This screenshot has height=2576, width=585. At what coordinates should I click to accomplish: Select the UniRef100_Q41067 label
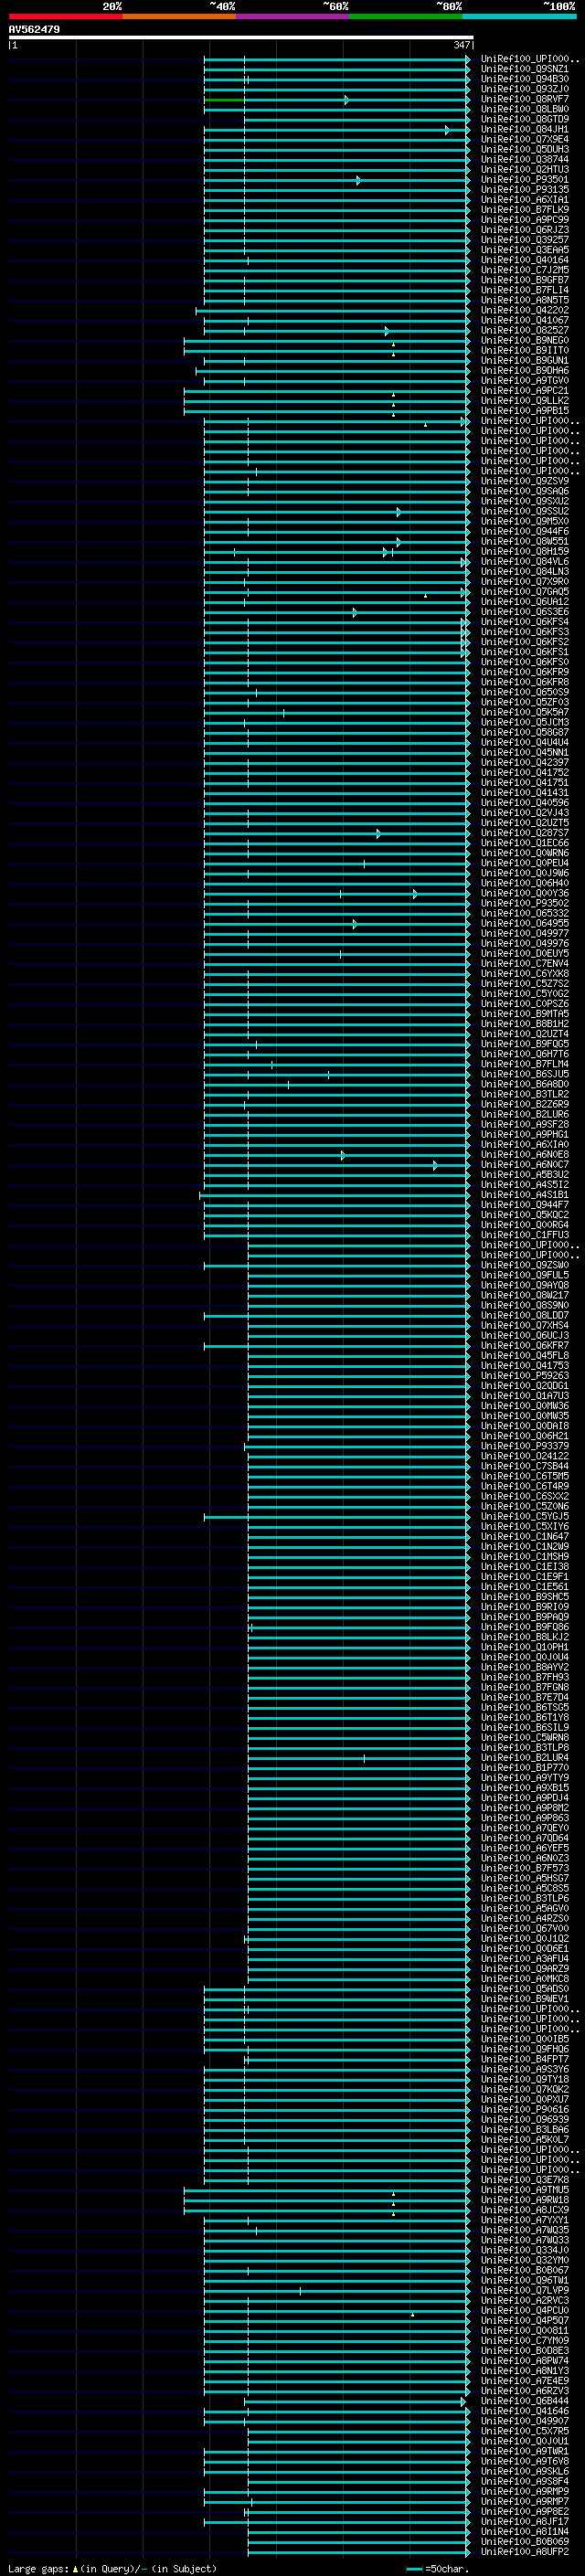[x=525, y=320]
